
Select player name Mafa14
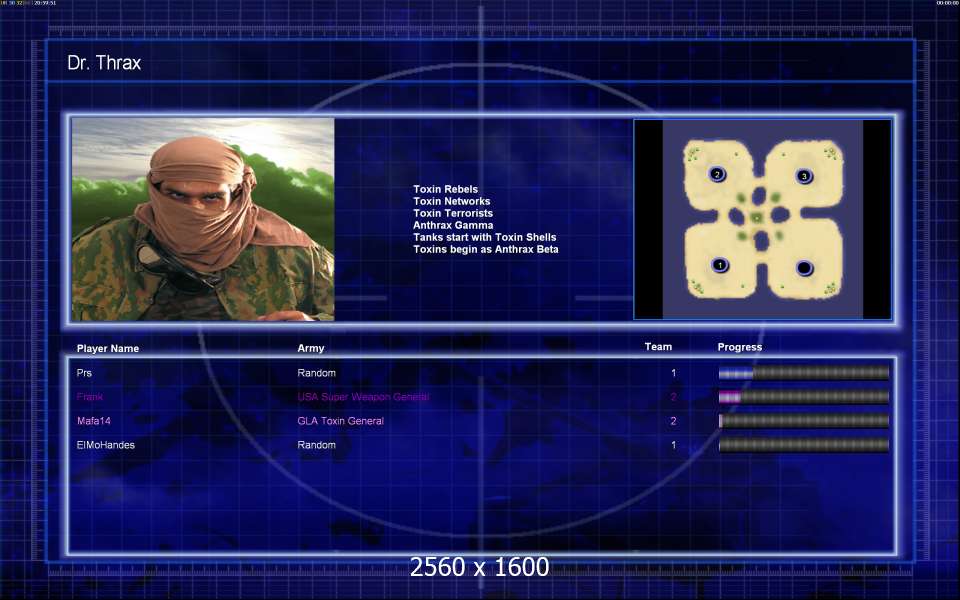(x=94, y=421)
